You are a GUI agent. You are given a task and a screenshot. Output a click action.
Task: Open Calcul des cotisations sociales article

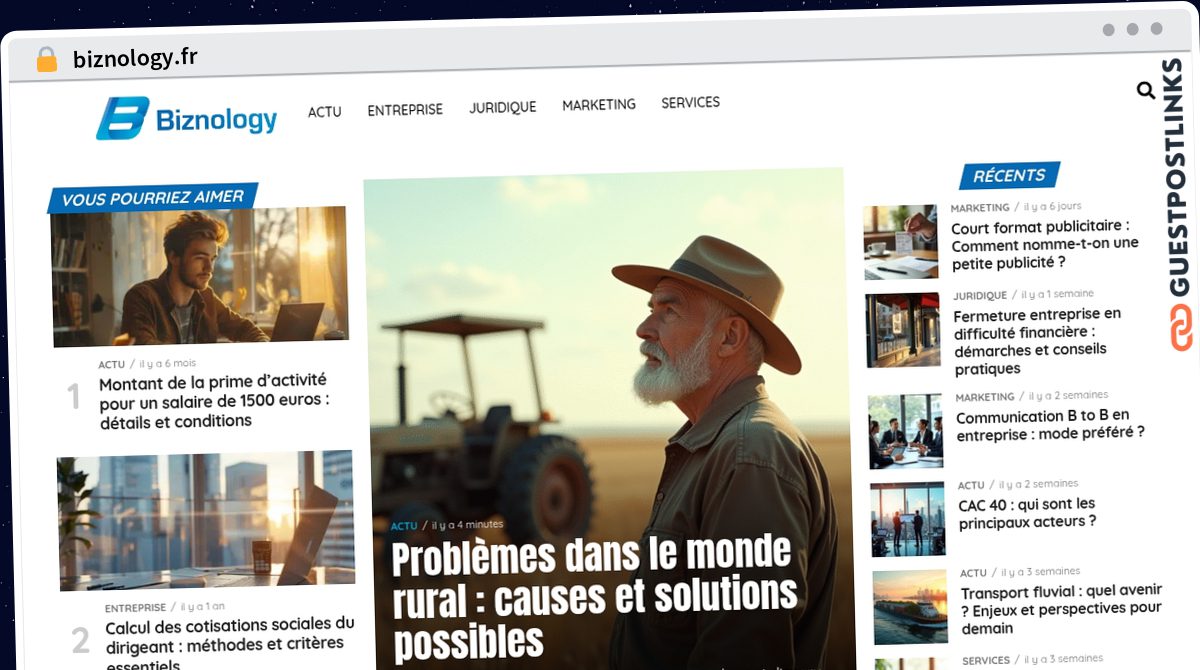pyautogui.click(x=229, y=643)
